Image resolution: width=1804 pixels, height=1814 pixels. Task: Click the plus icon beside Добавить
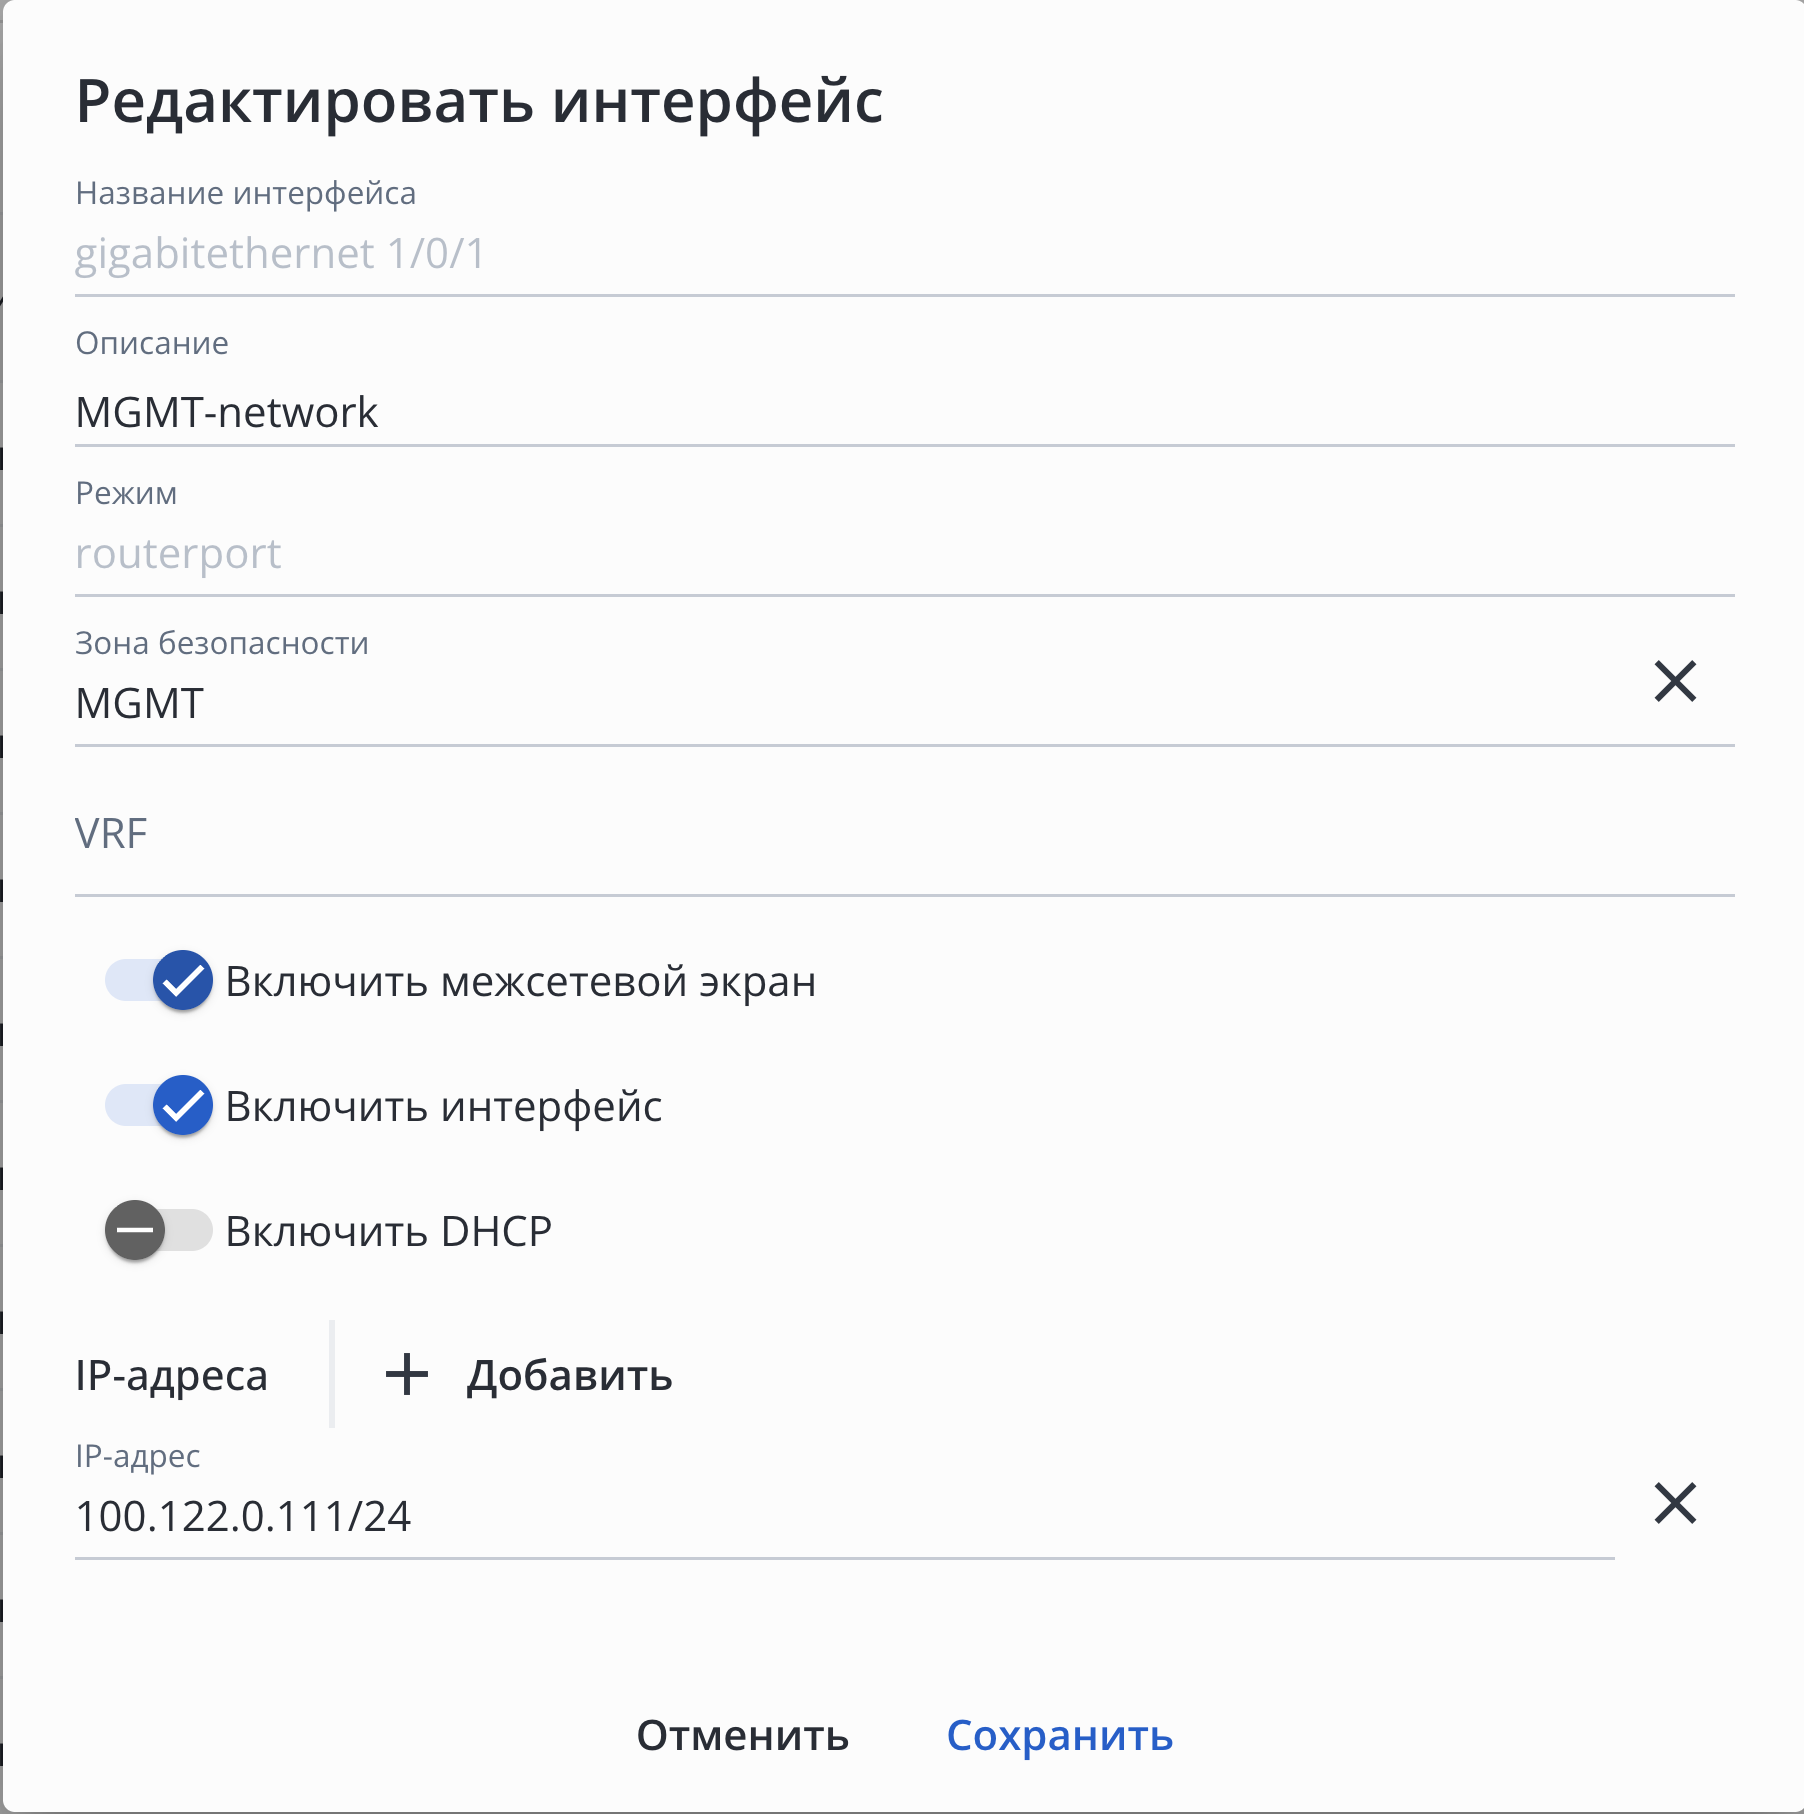pyautogui.click(x=407, y=1374)
